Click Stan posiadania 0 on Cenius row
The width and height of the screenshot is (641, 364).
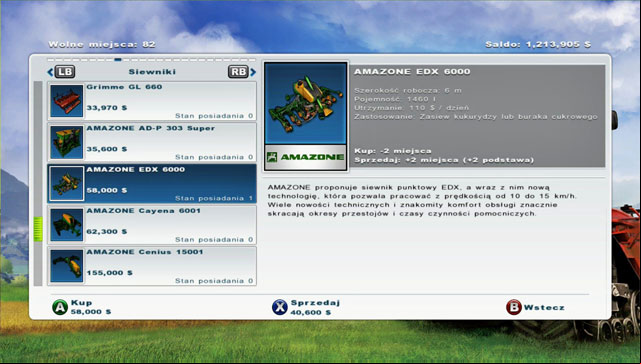click(214, 281)
